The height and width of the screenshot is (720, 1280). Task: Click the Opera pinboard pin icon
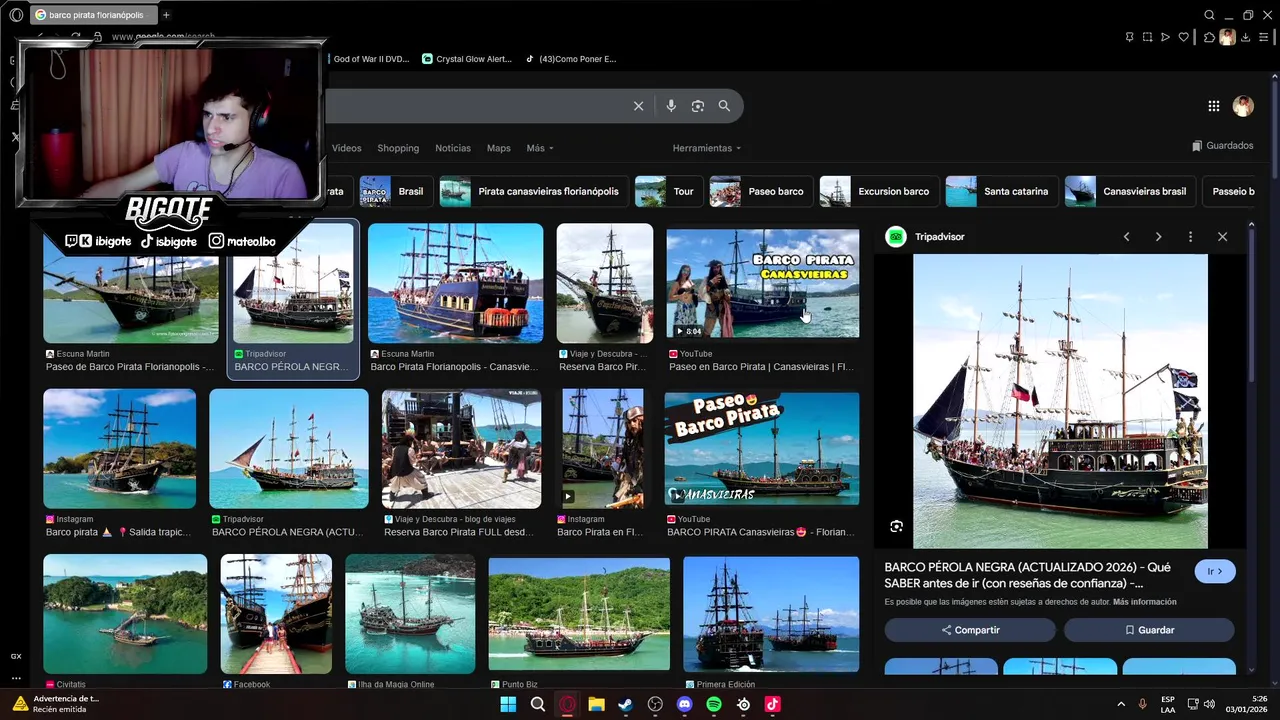(1129, 37)
